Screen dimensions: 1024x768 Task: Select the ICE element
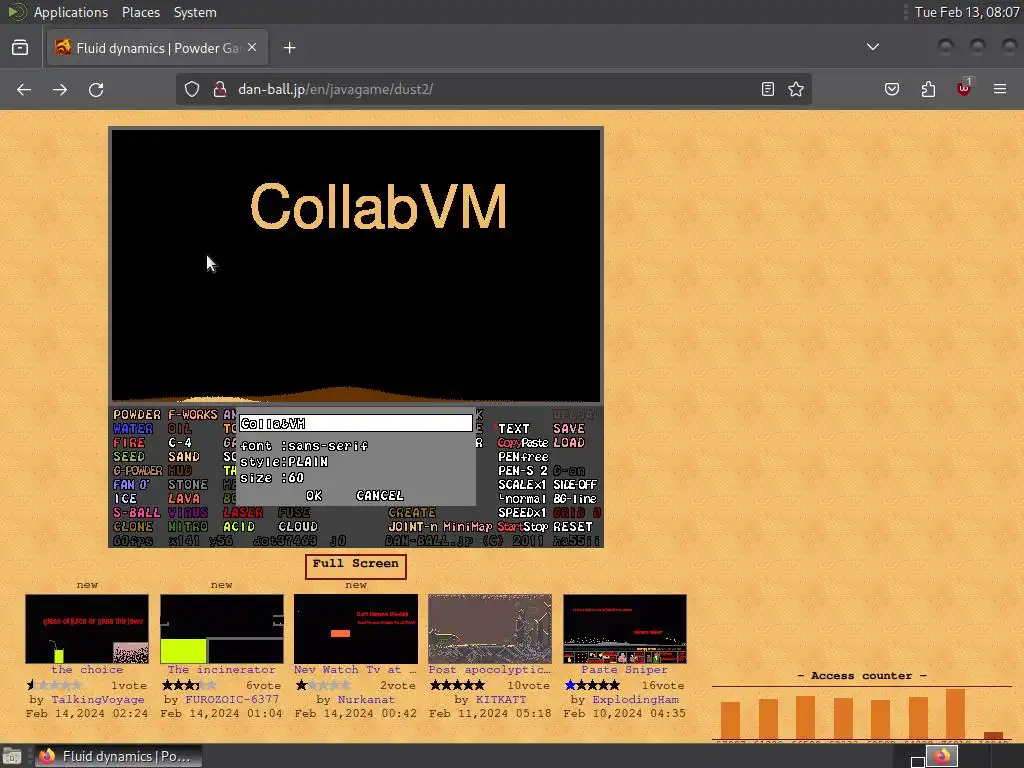tap(125, 499)
